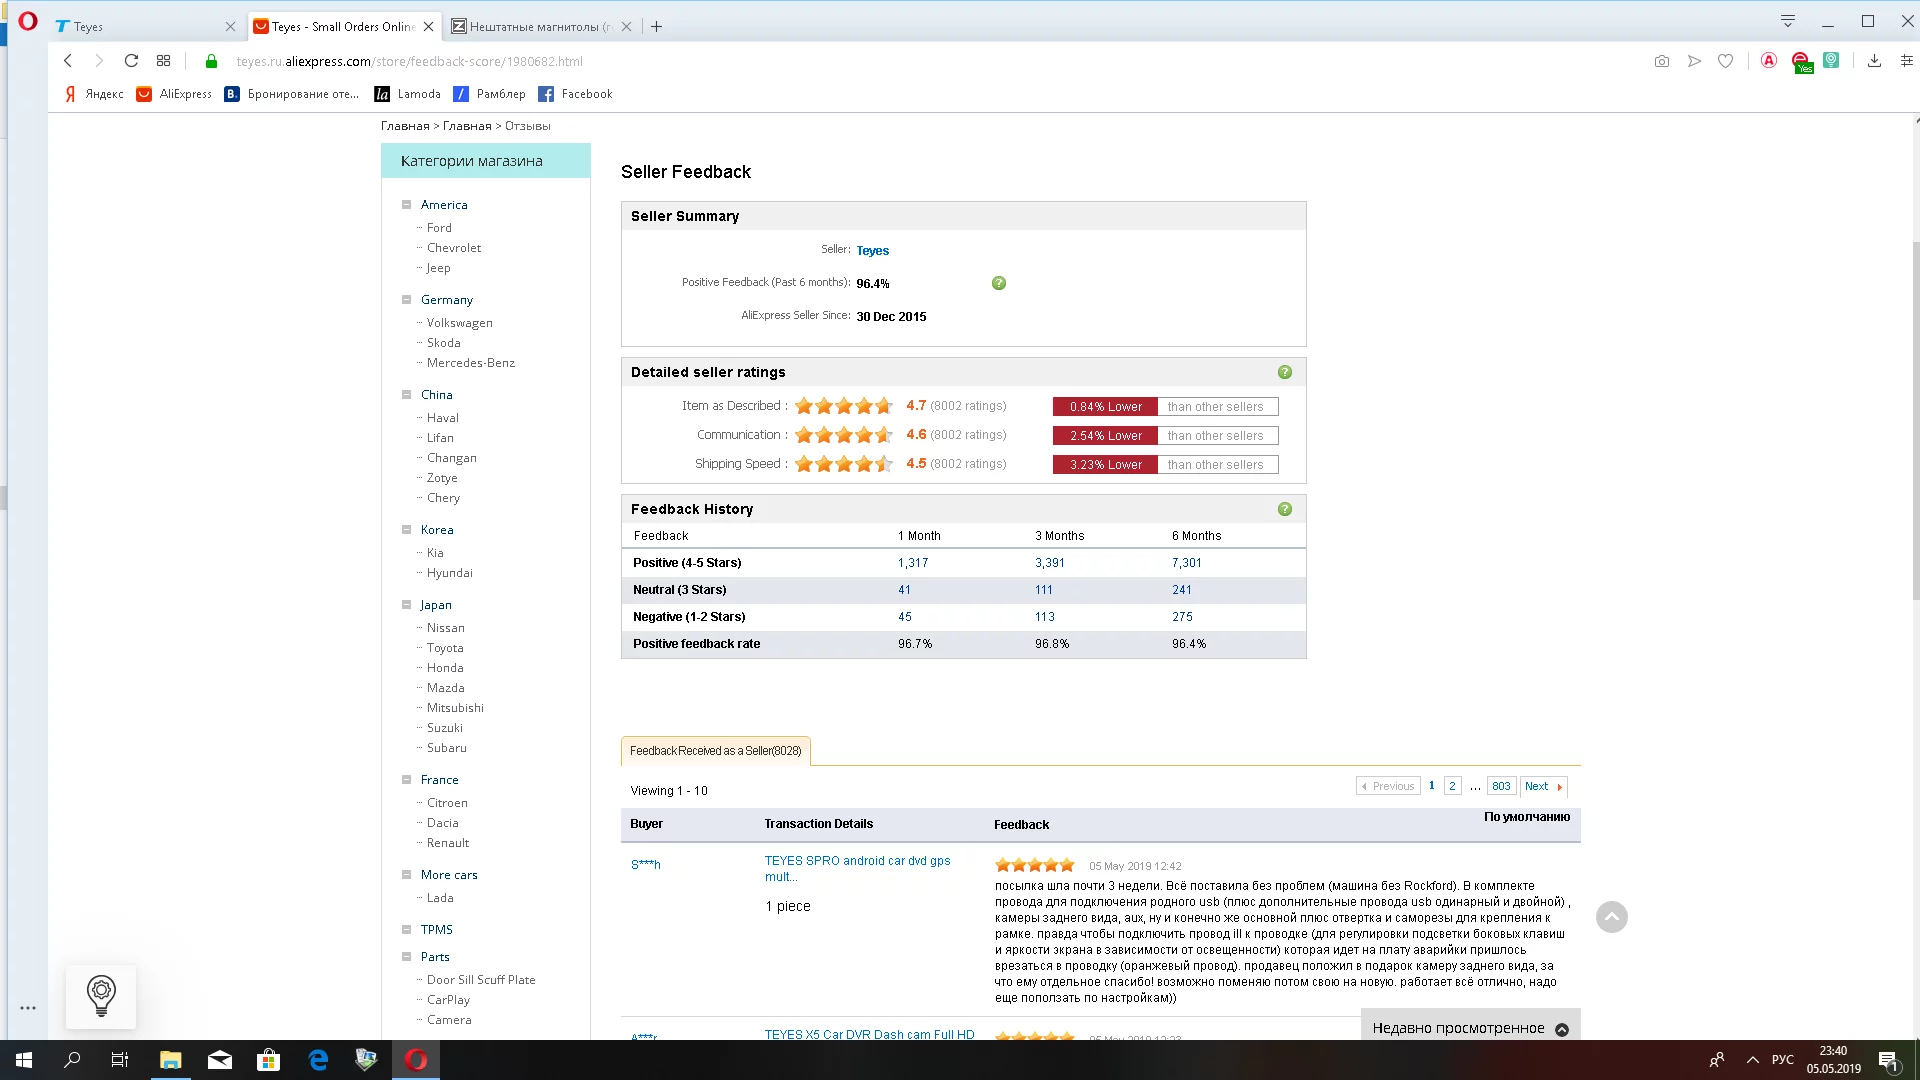The image size is (1920, 1080).
Task: Open the tab menu at top right
Action: coord(1788,21)
